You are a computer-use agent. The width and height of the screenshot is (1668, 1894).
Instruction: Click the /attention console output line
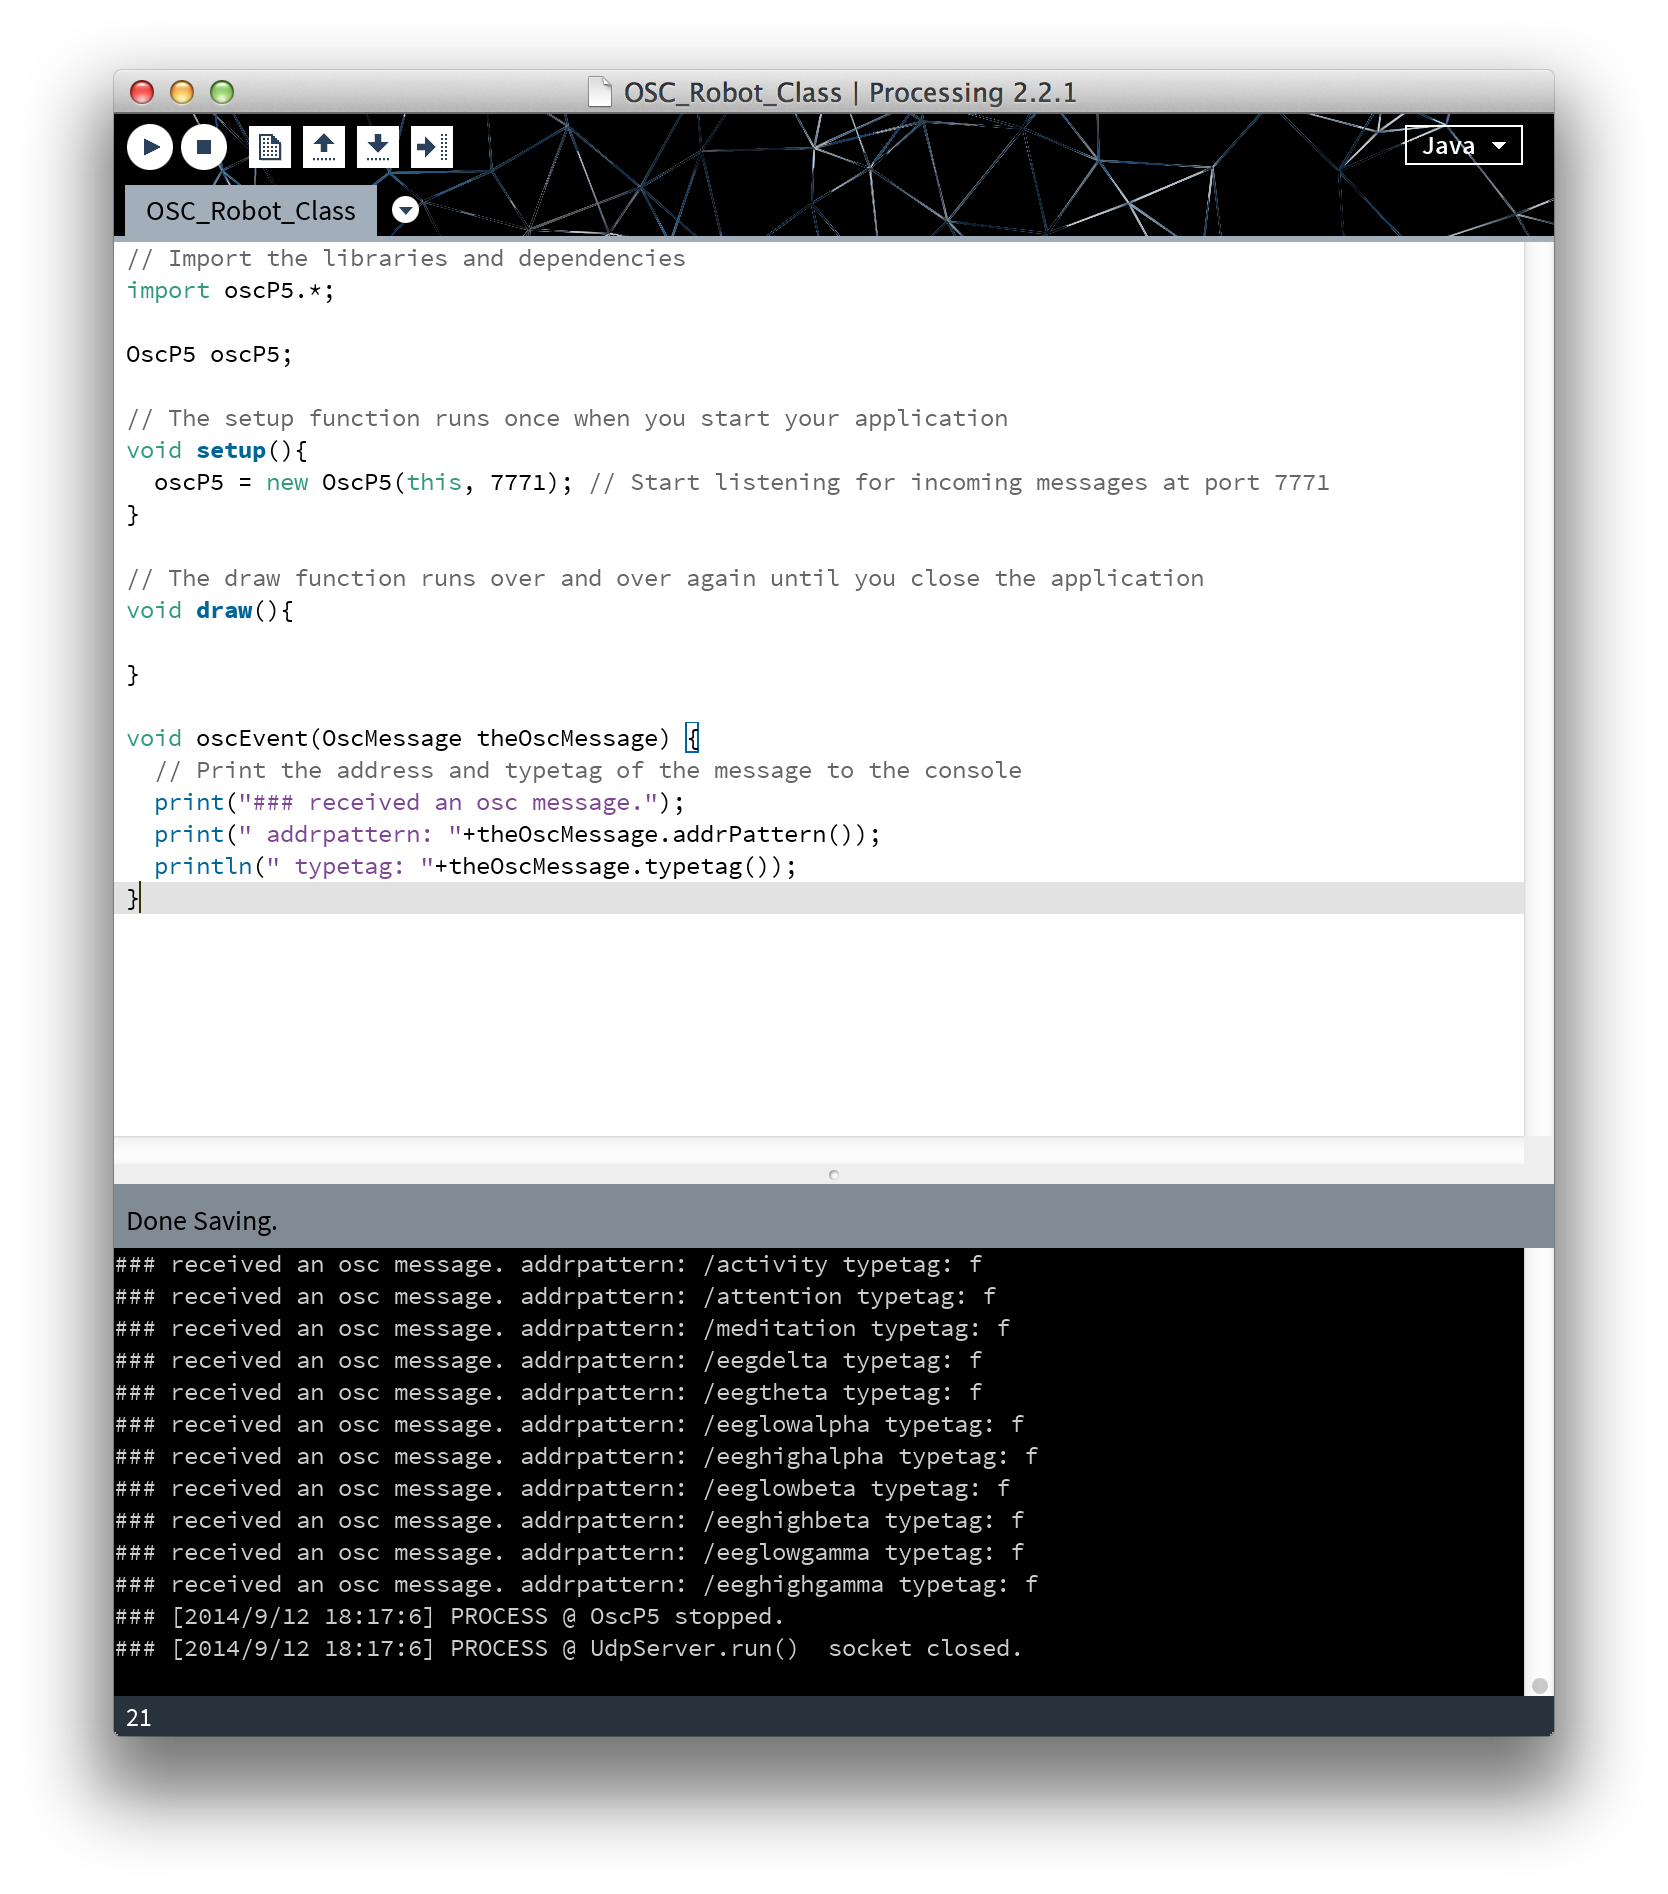tap(556, 1297)
